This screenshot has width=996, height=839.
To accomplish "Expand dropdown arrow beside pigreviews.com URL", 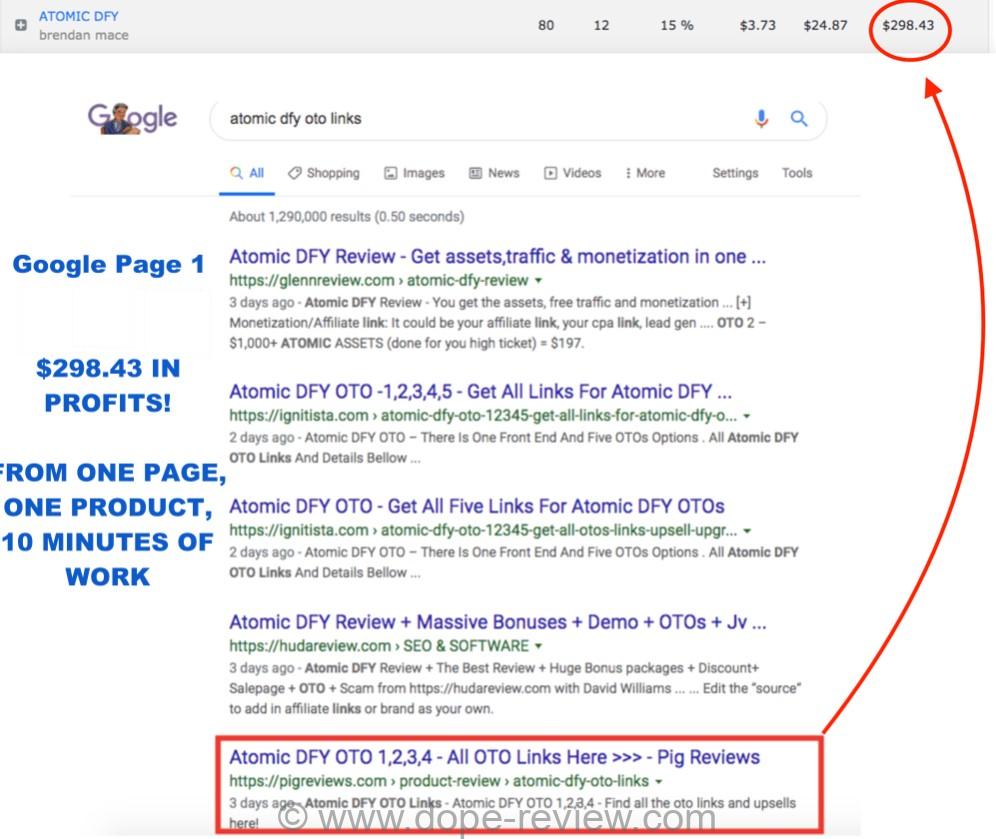I will (x=658, y=781).
